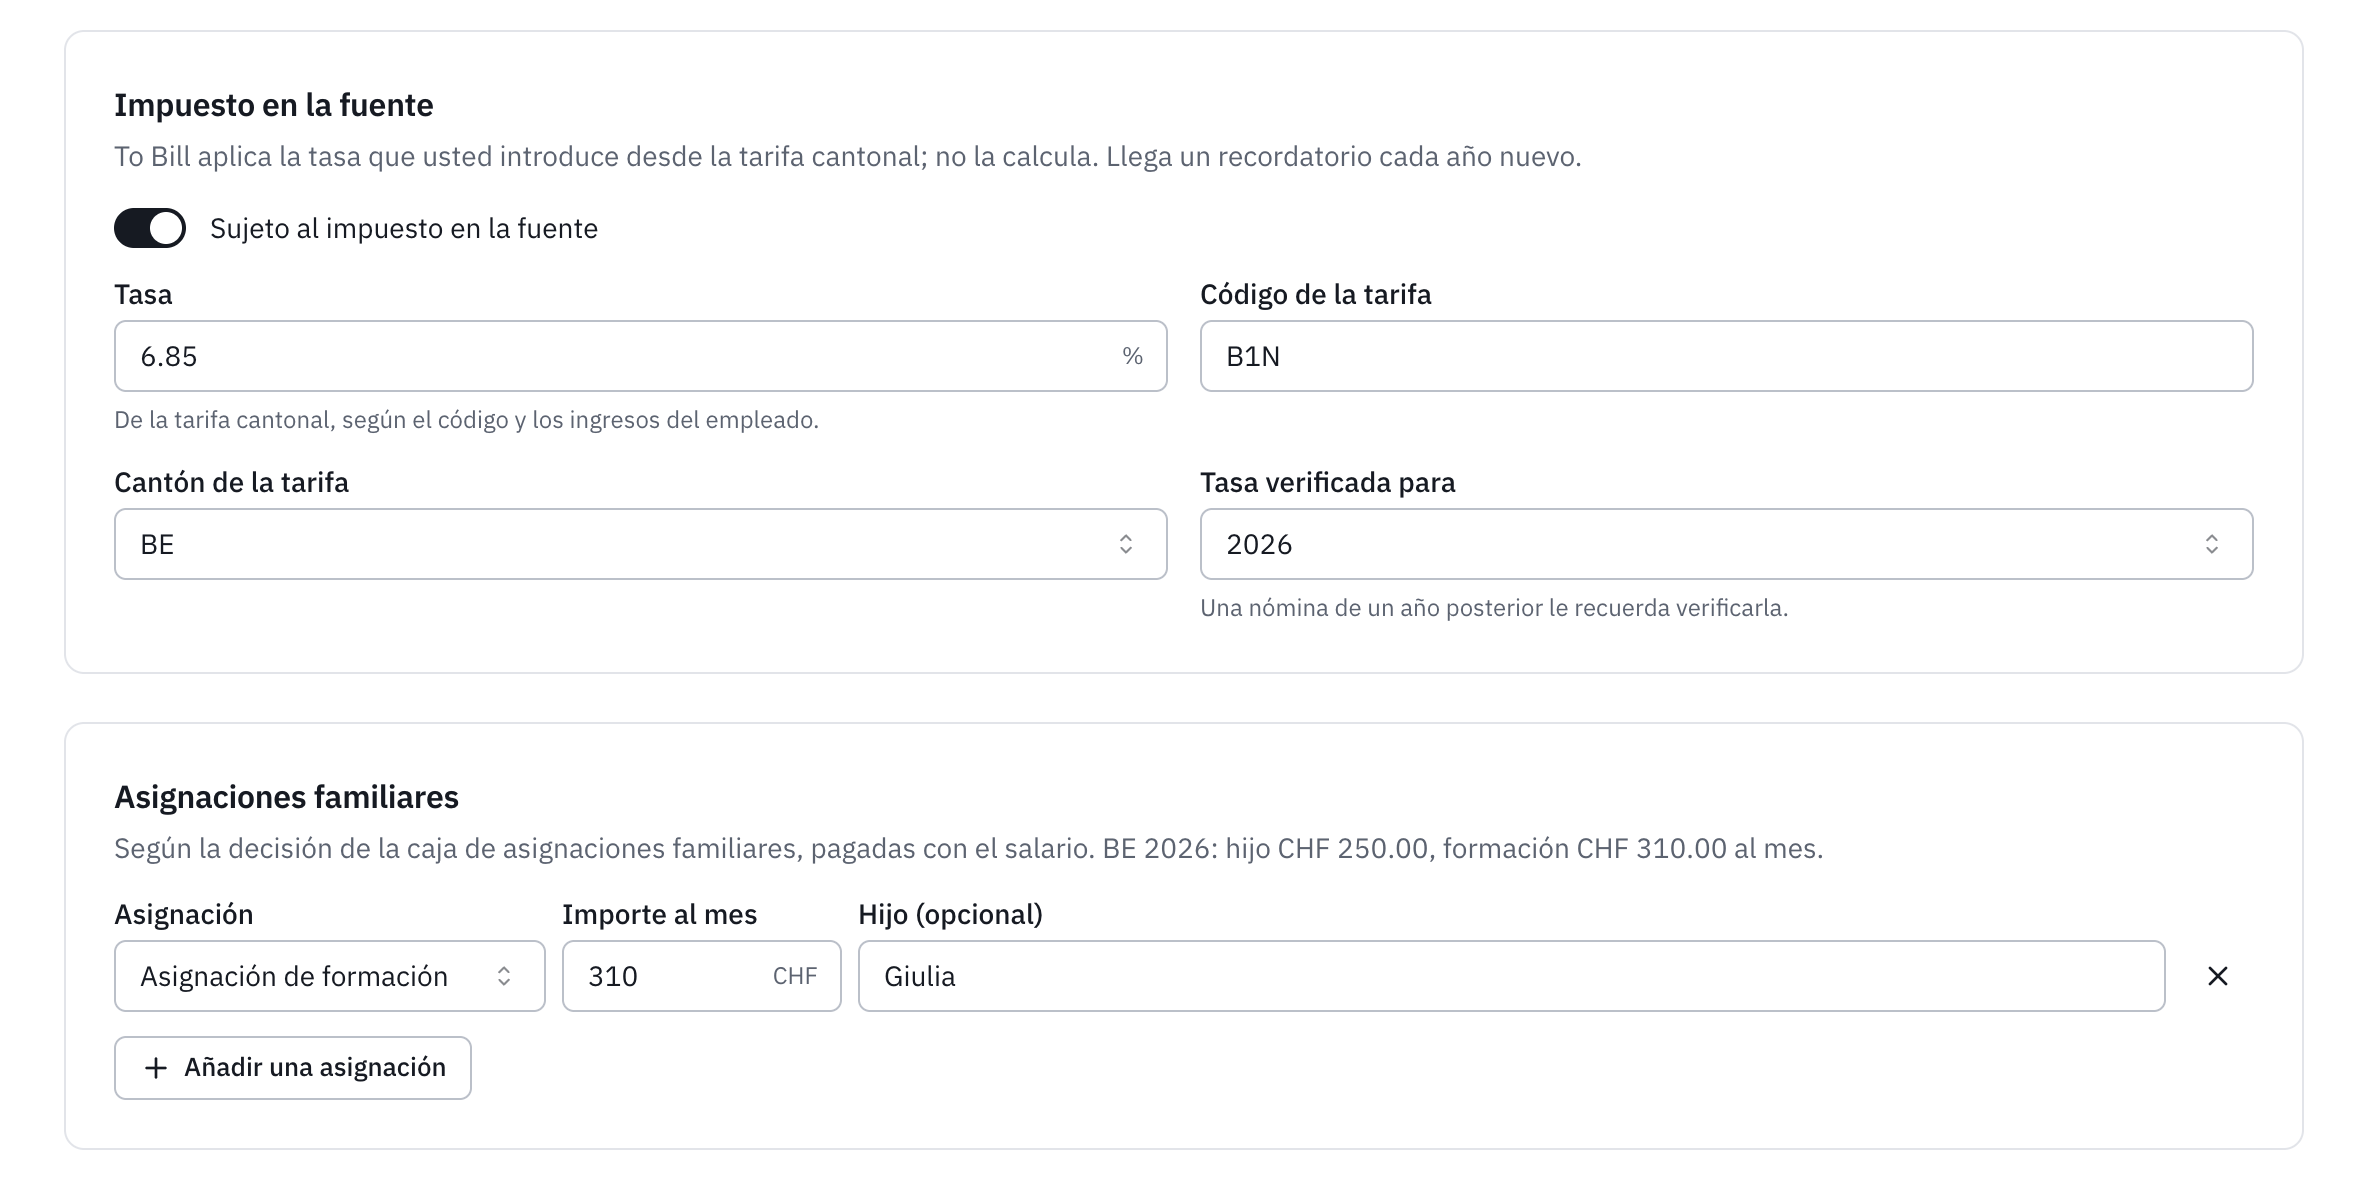Edit the Hijo field containing Giulia

click(x=1511, y=976)
